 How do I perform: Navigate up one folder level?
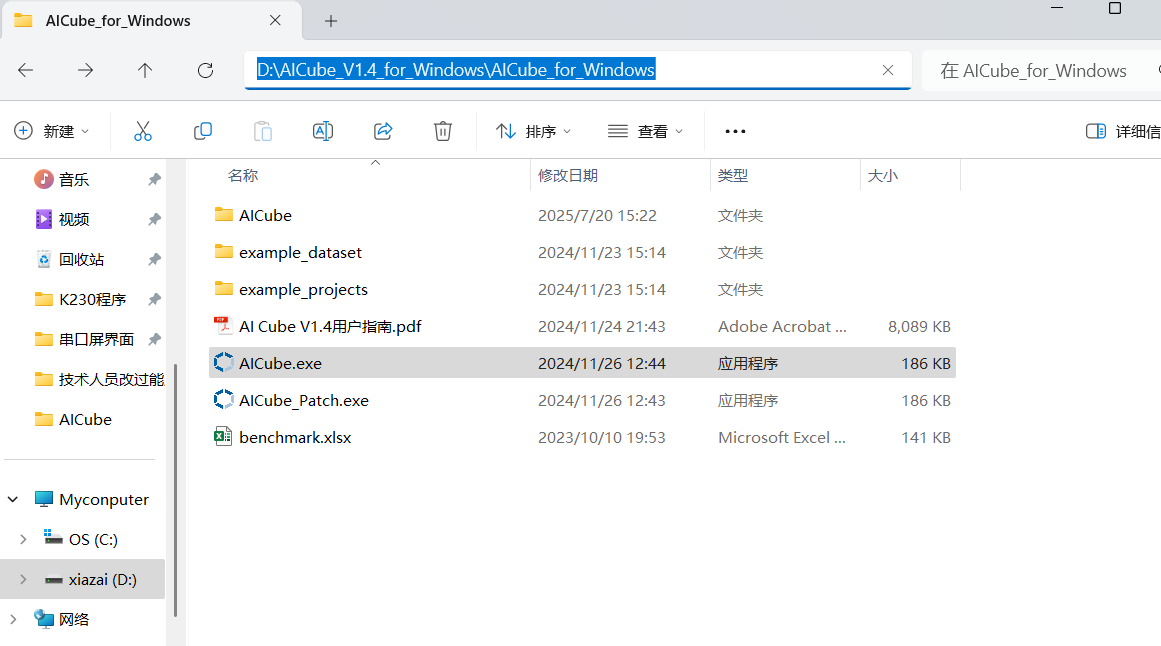[145, 70]
